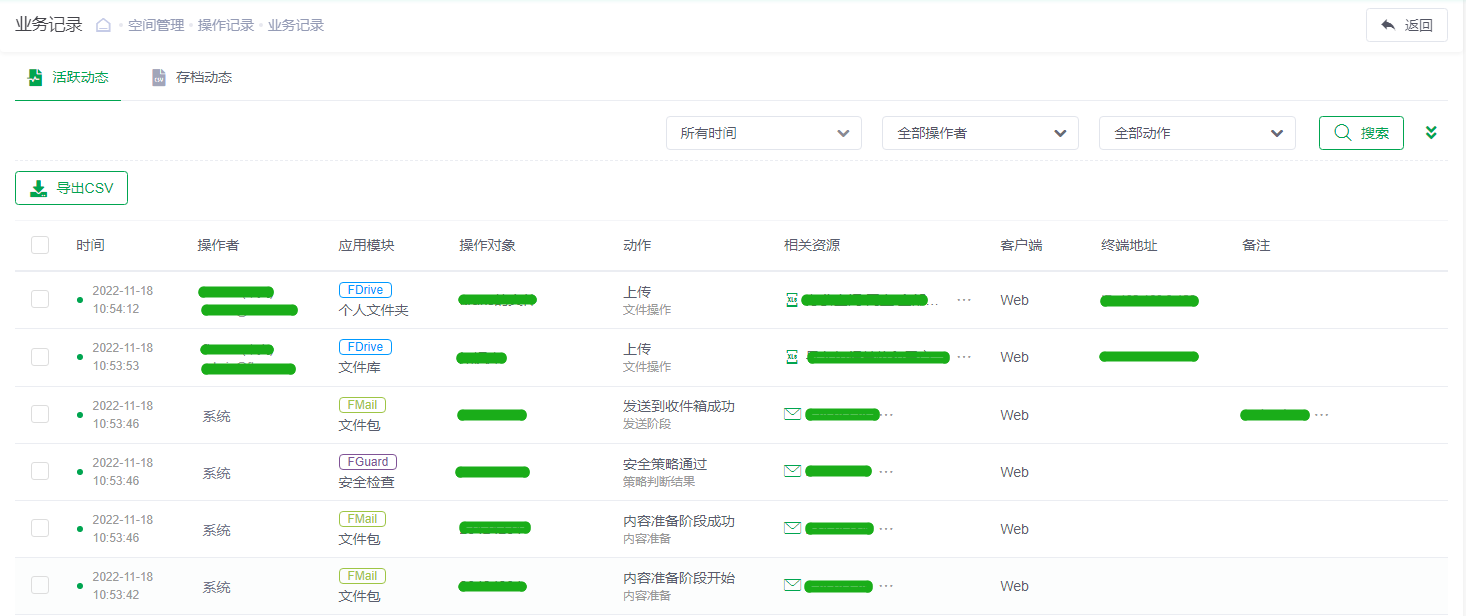Select the checkbox for 内容准备阶段开始 row
Image resolution: width=1466 pixels, height=616 pixels.
(40, 586)
